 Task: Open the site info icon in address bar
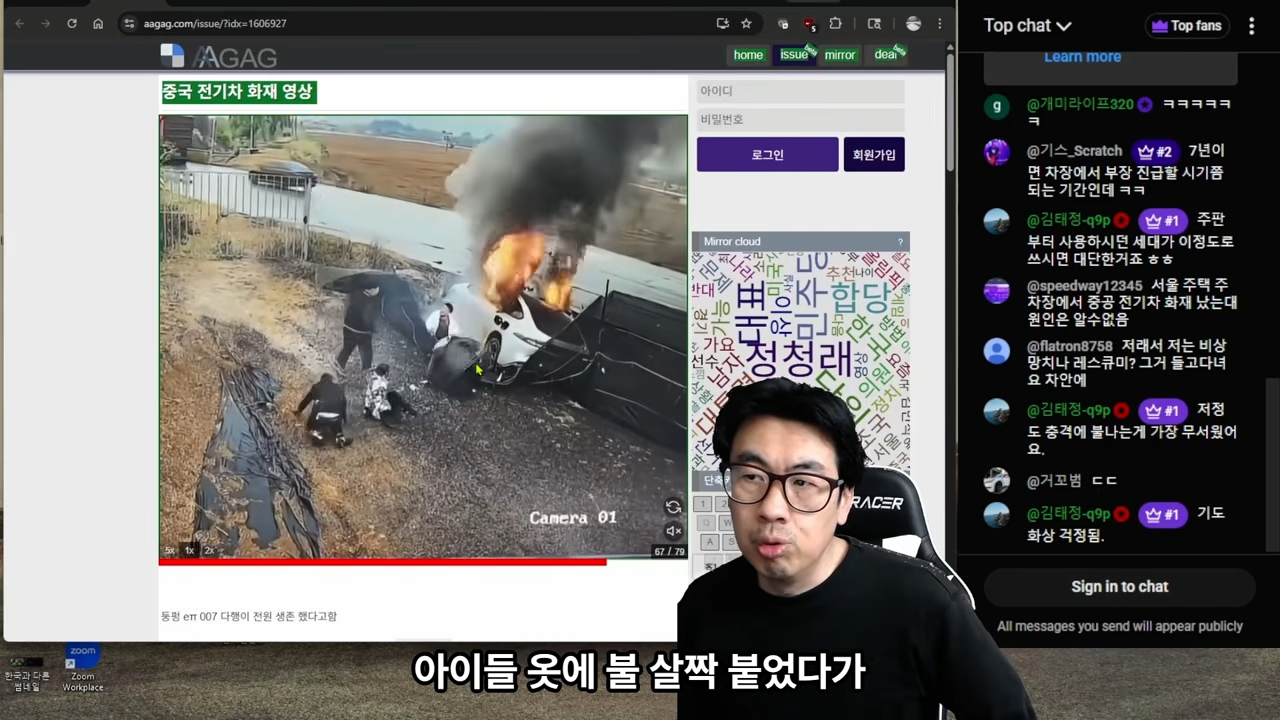tap(129, 23)
